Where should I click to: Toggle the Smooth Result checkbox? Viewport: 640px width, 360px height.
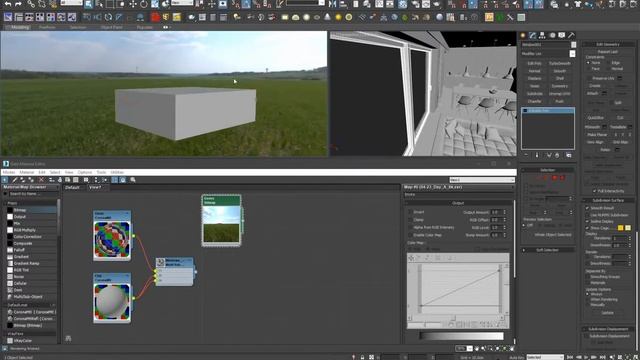tap(587, 208)
